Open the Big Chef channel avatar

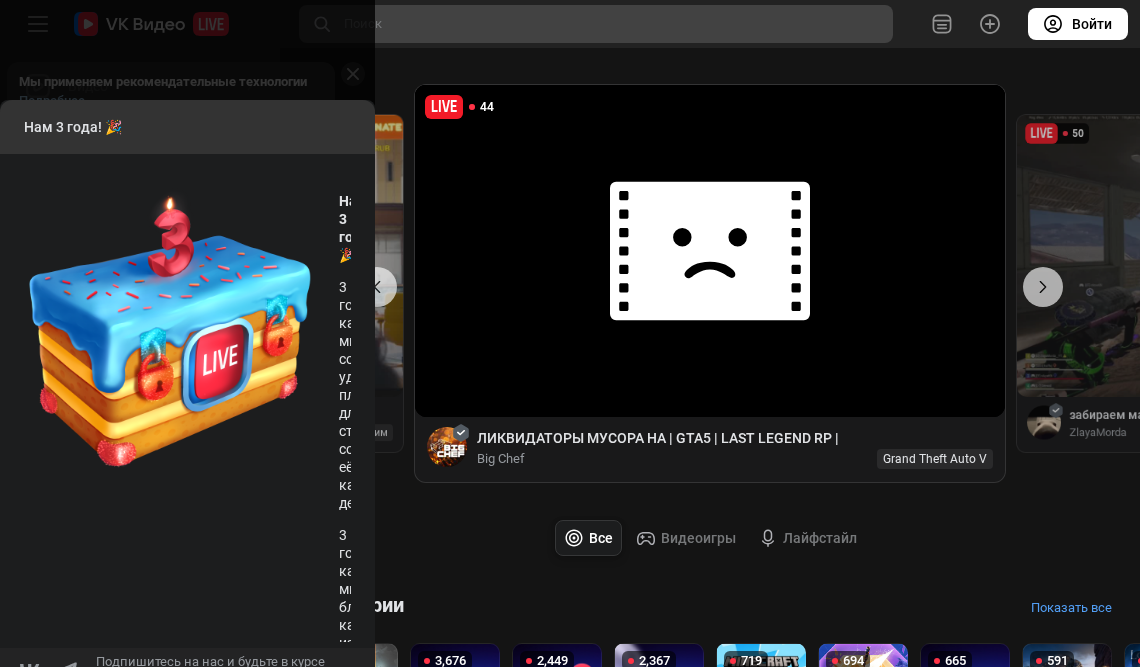446,447
